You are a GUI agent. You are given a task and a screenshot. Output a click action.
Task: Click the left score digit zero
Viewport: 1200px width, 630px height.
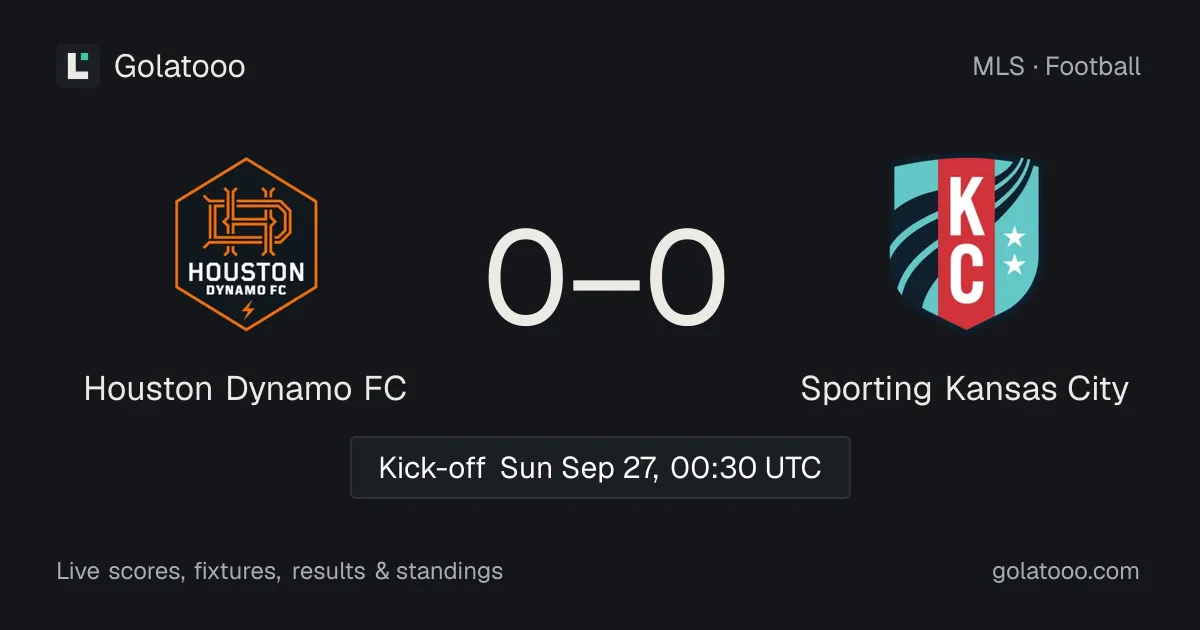[x=527, y=279]
